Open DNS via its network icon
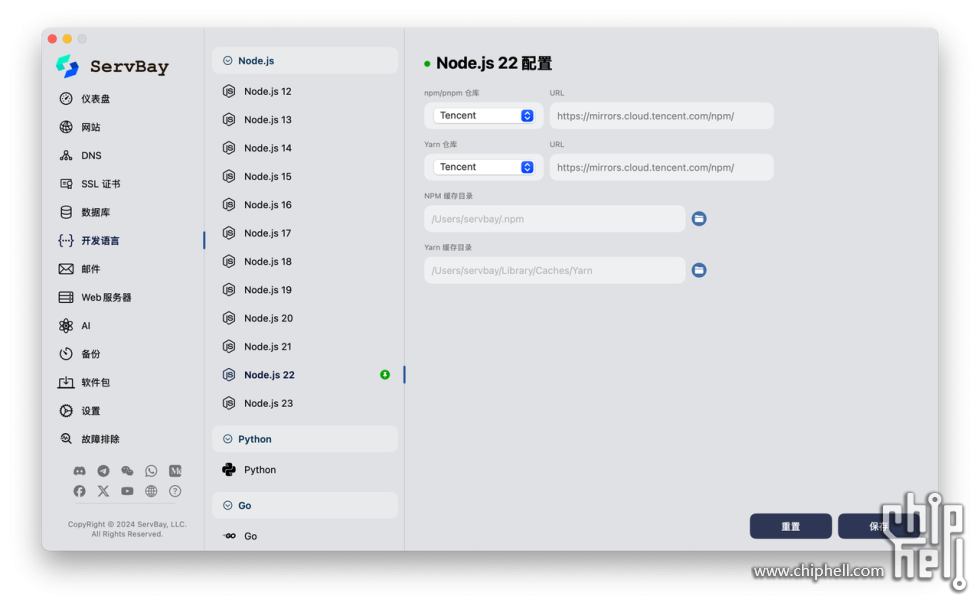980x606 pixels. (66, 156)
